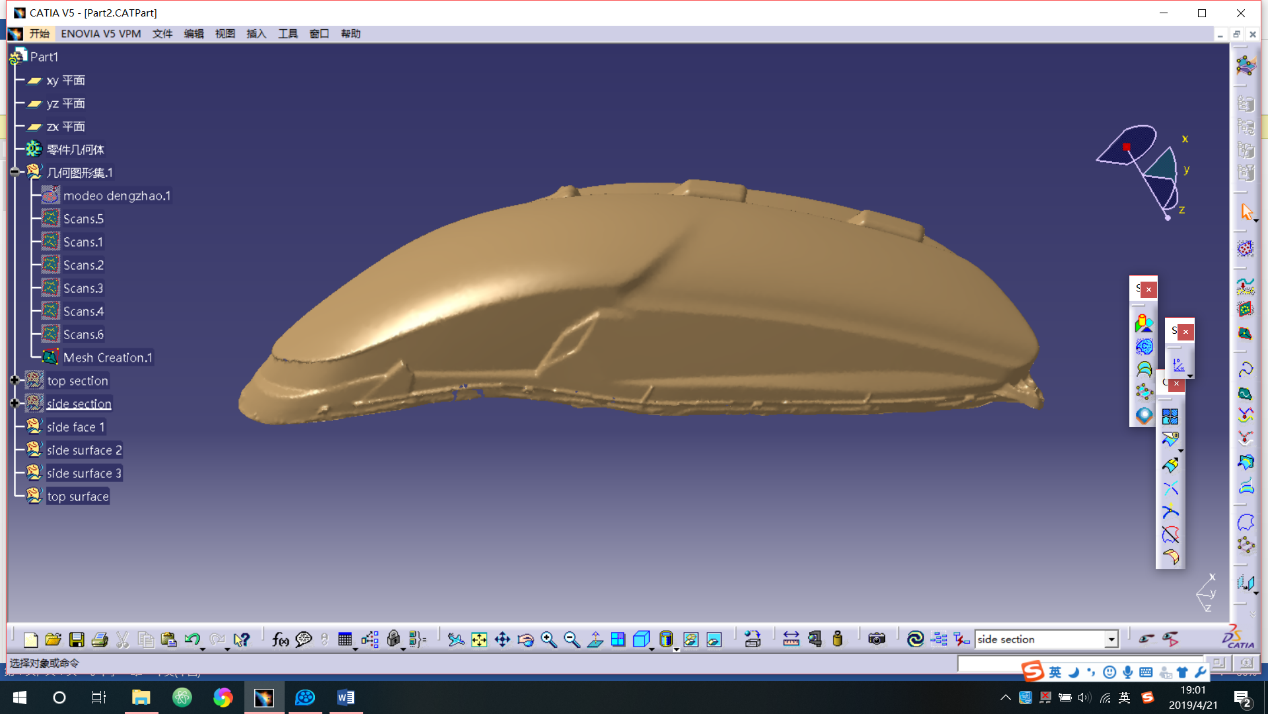Click the Undo arrow icon
The width and height of the screenshot is (1268, 714).
point(192,640)
